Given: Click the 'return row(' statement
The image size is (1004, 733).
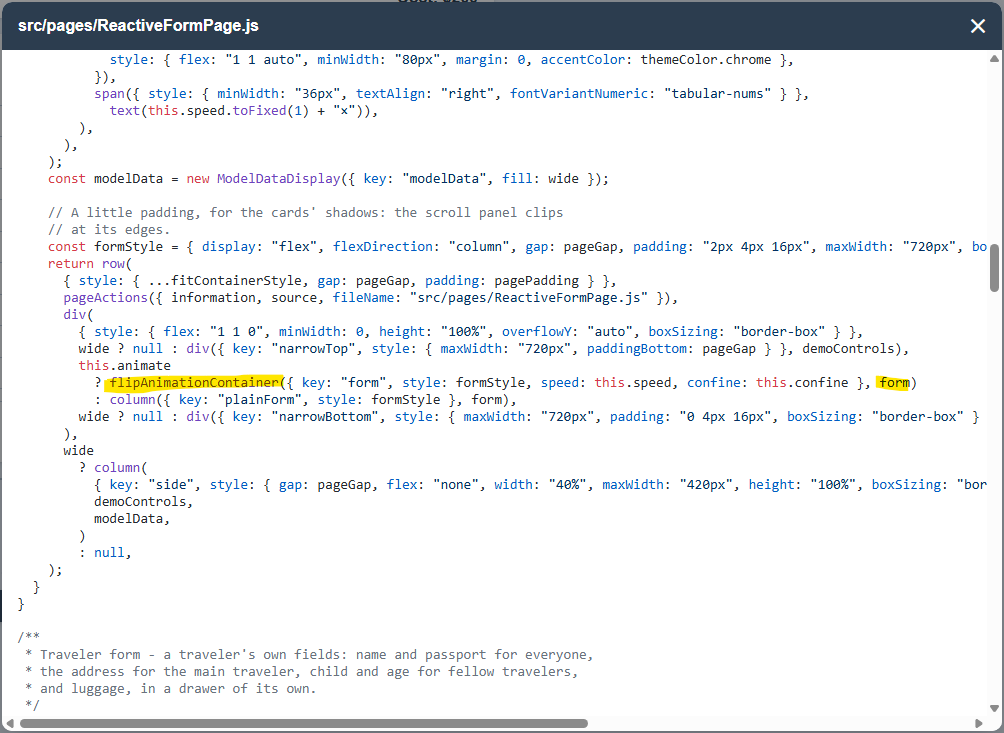Looking at the screenshot, I should [90, 264].
